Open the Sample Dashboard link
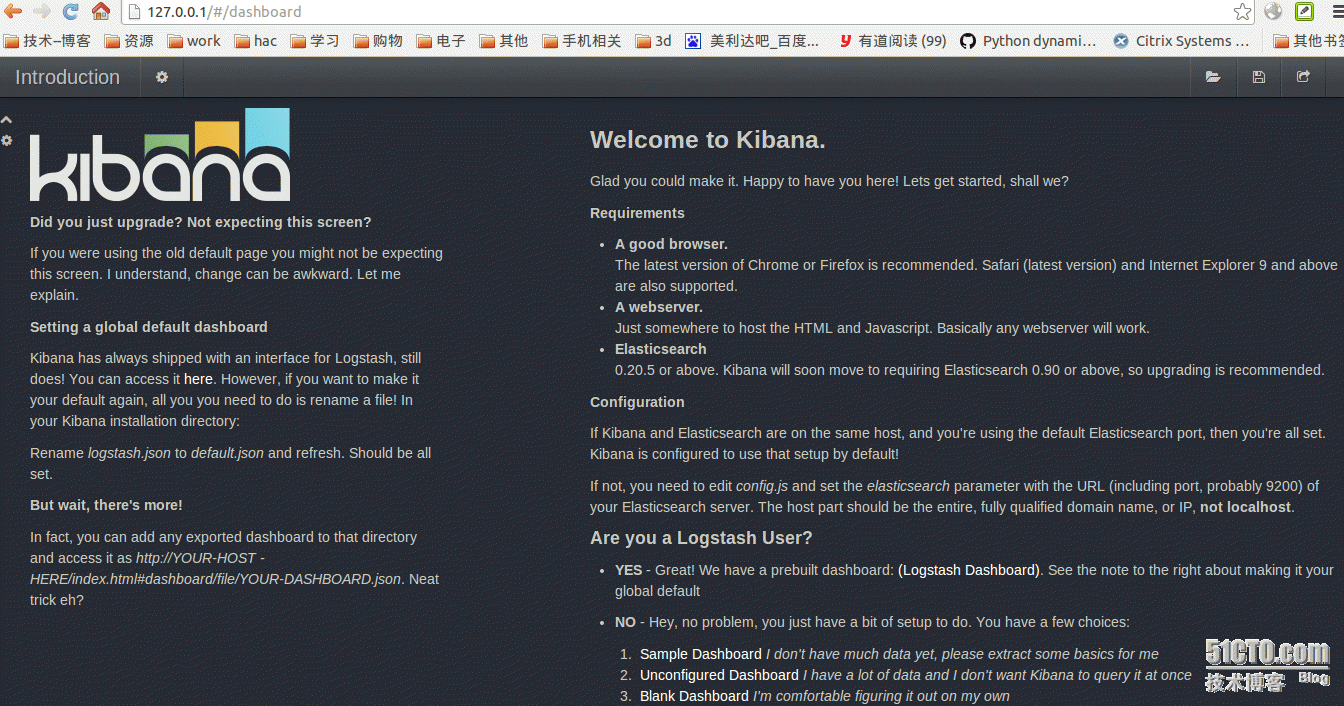Screen dimensions: 1344x706 tap(701, 654)
